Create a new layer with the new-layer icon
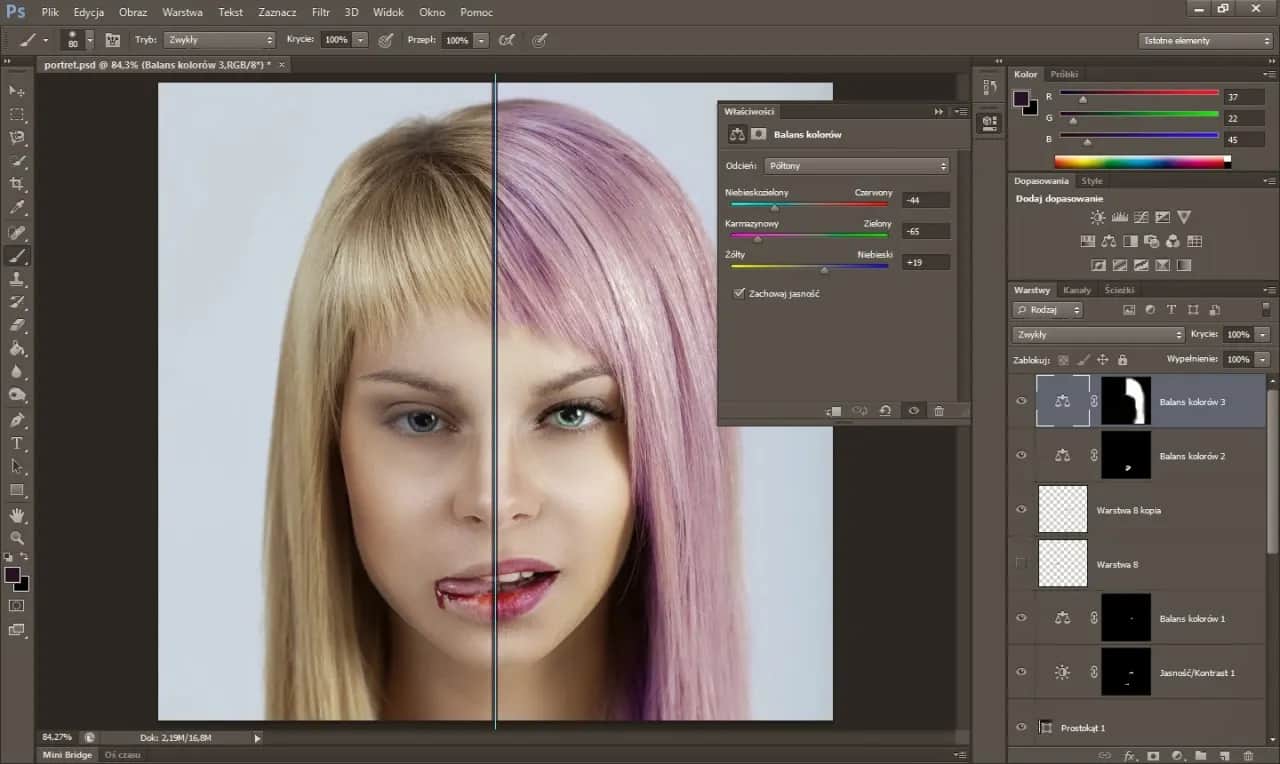 click(x=1222, y=753)
